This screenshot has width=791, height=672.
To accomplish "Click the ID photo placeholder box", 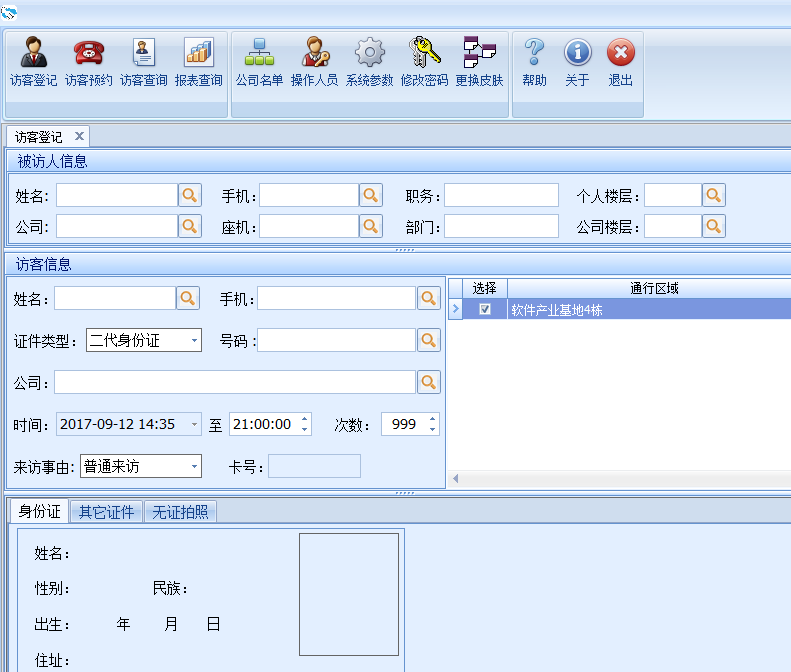I will pyautogui.click(x=349, y=594).
